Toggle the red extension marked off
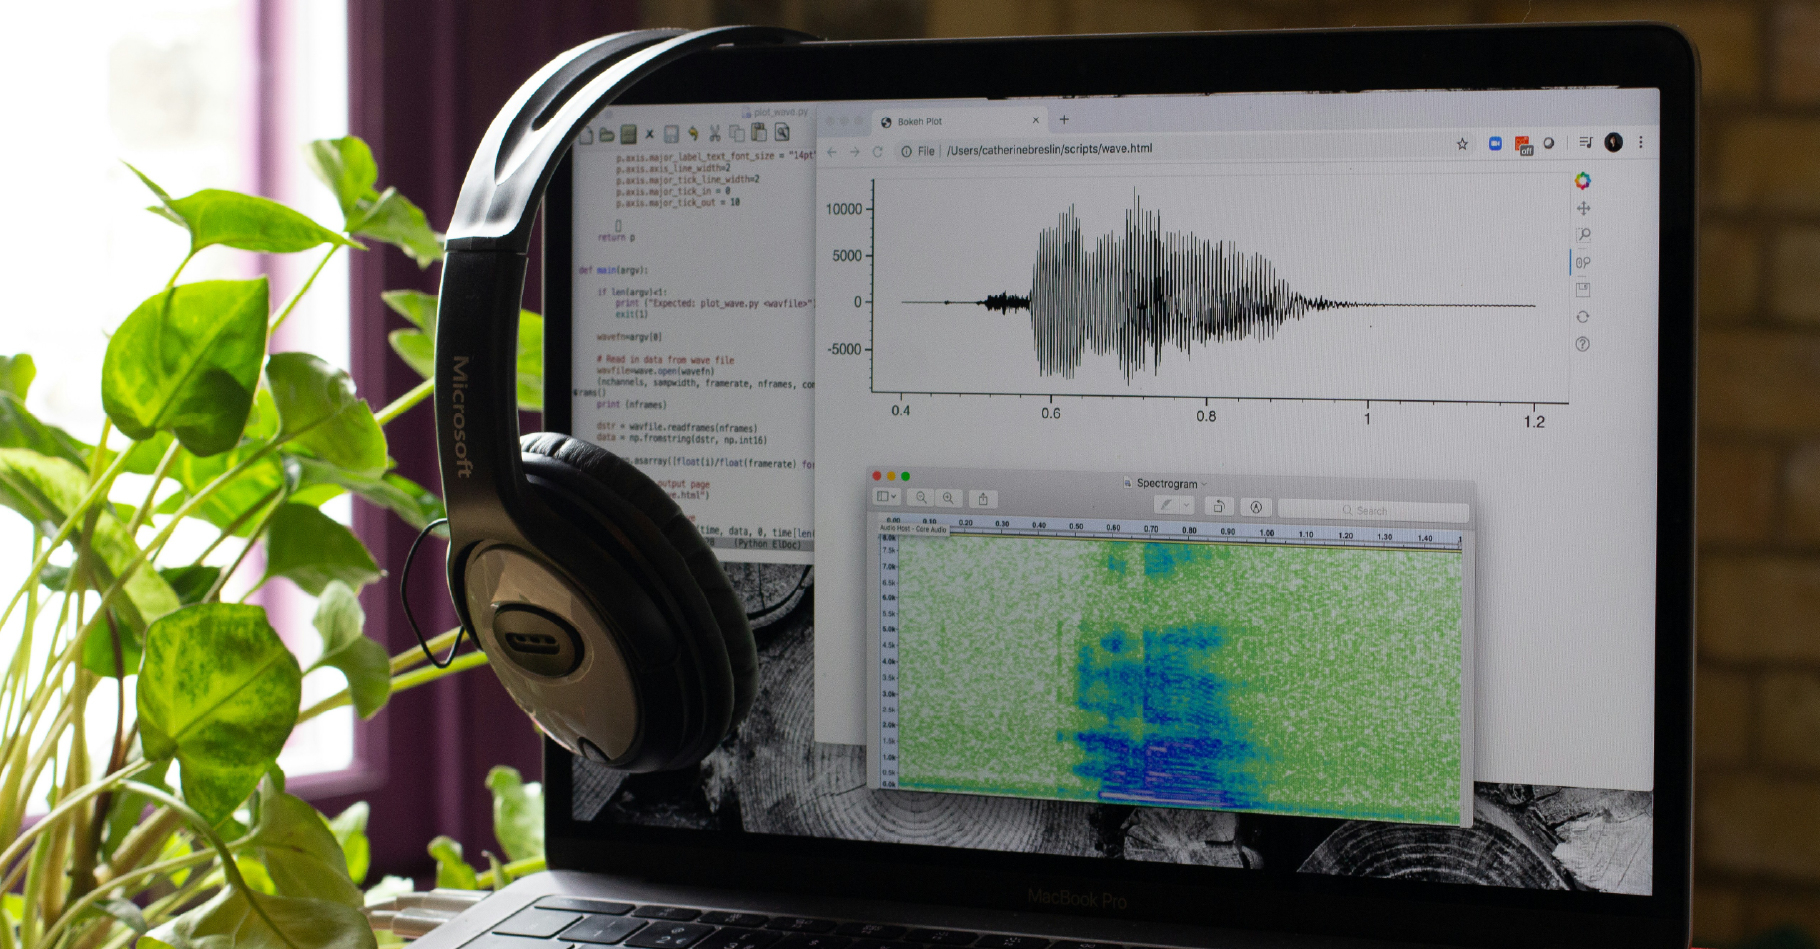 [1523, 145]
